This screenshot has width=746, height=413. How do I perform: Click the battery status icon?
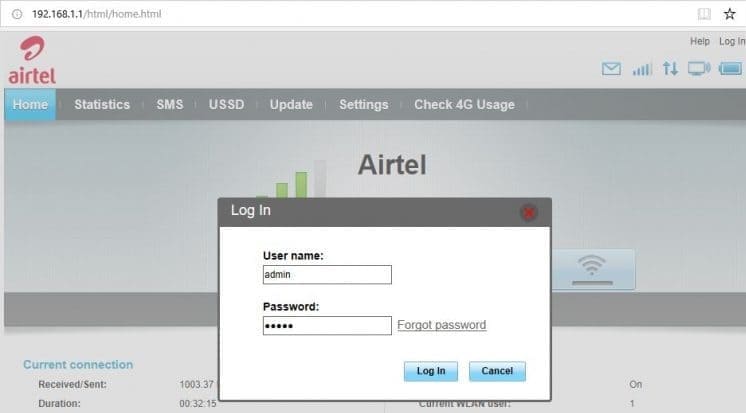[x=730, y=69]
